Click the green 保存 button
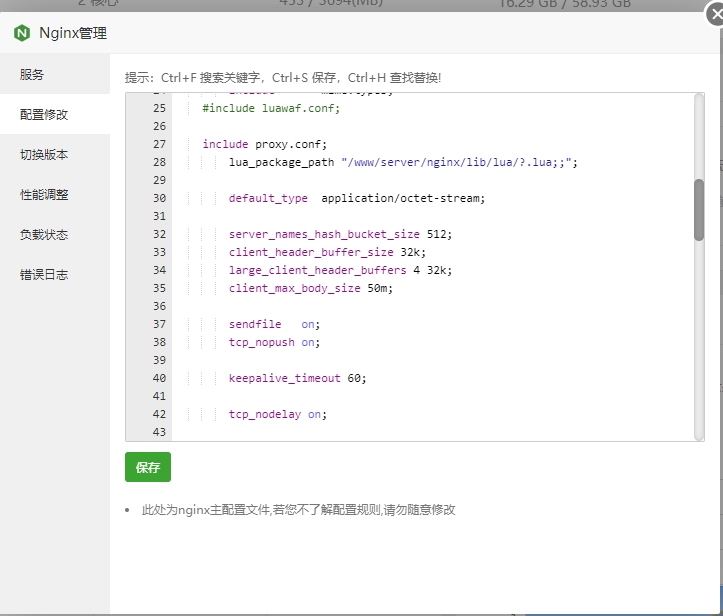The image size is (723, 616). tap(148, 467)
